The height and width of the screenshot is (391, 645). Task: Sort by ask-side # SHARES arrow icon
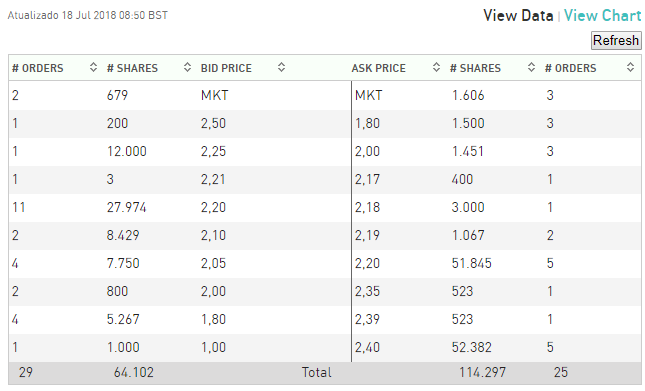(531, 67)
